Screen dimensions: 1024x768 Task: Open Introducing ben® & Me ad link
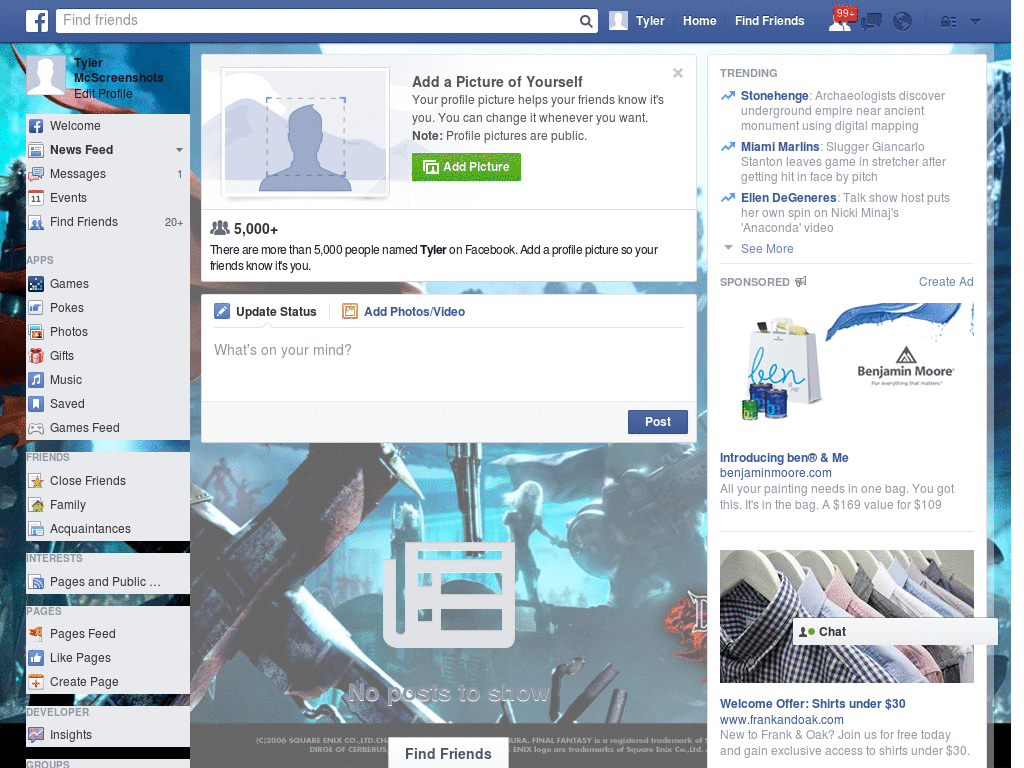784,458
